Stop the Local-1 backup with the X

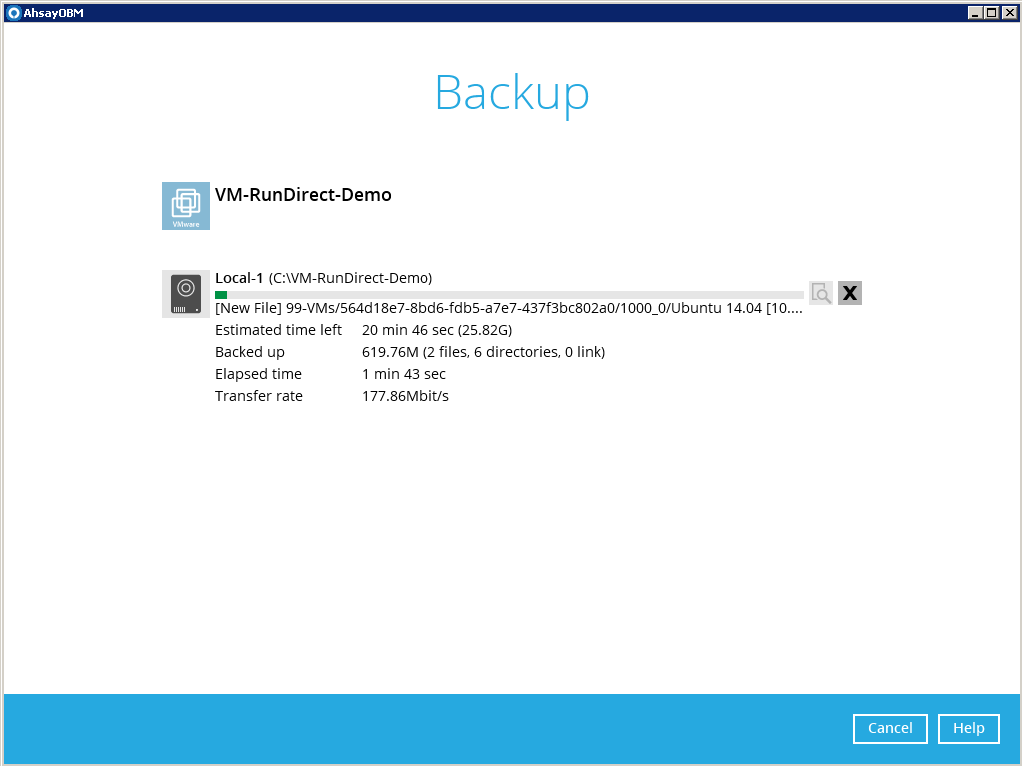click(850, 293)
